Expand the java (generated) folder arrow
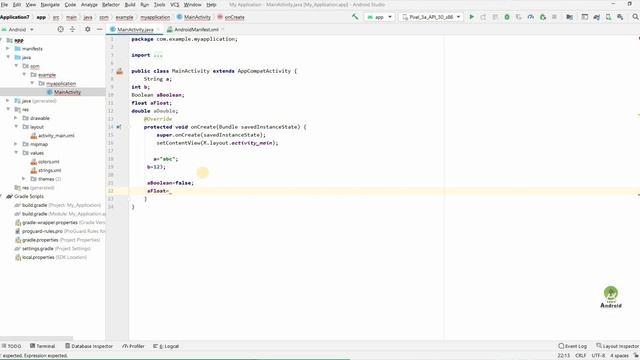Viewport: 640px width, 360px height. pyautogui.click(x=8, y=100)
